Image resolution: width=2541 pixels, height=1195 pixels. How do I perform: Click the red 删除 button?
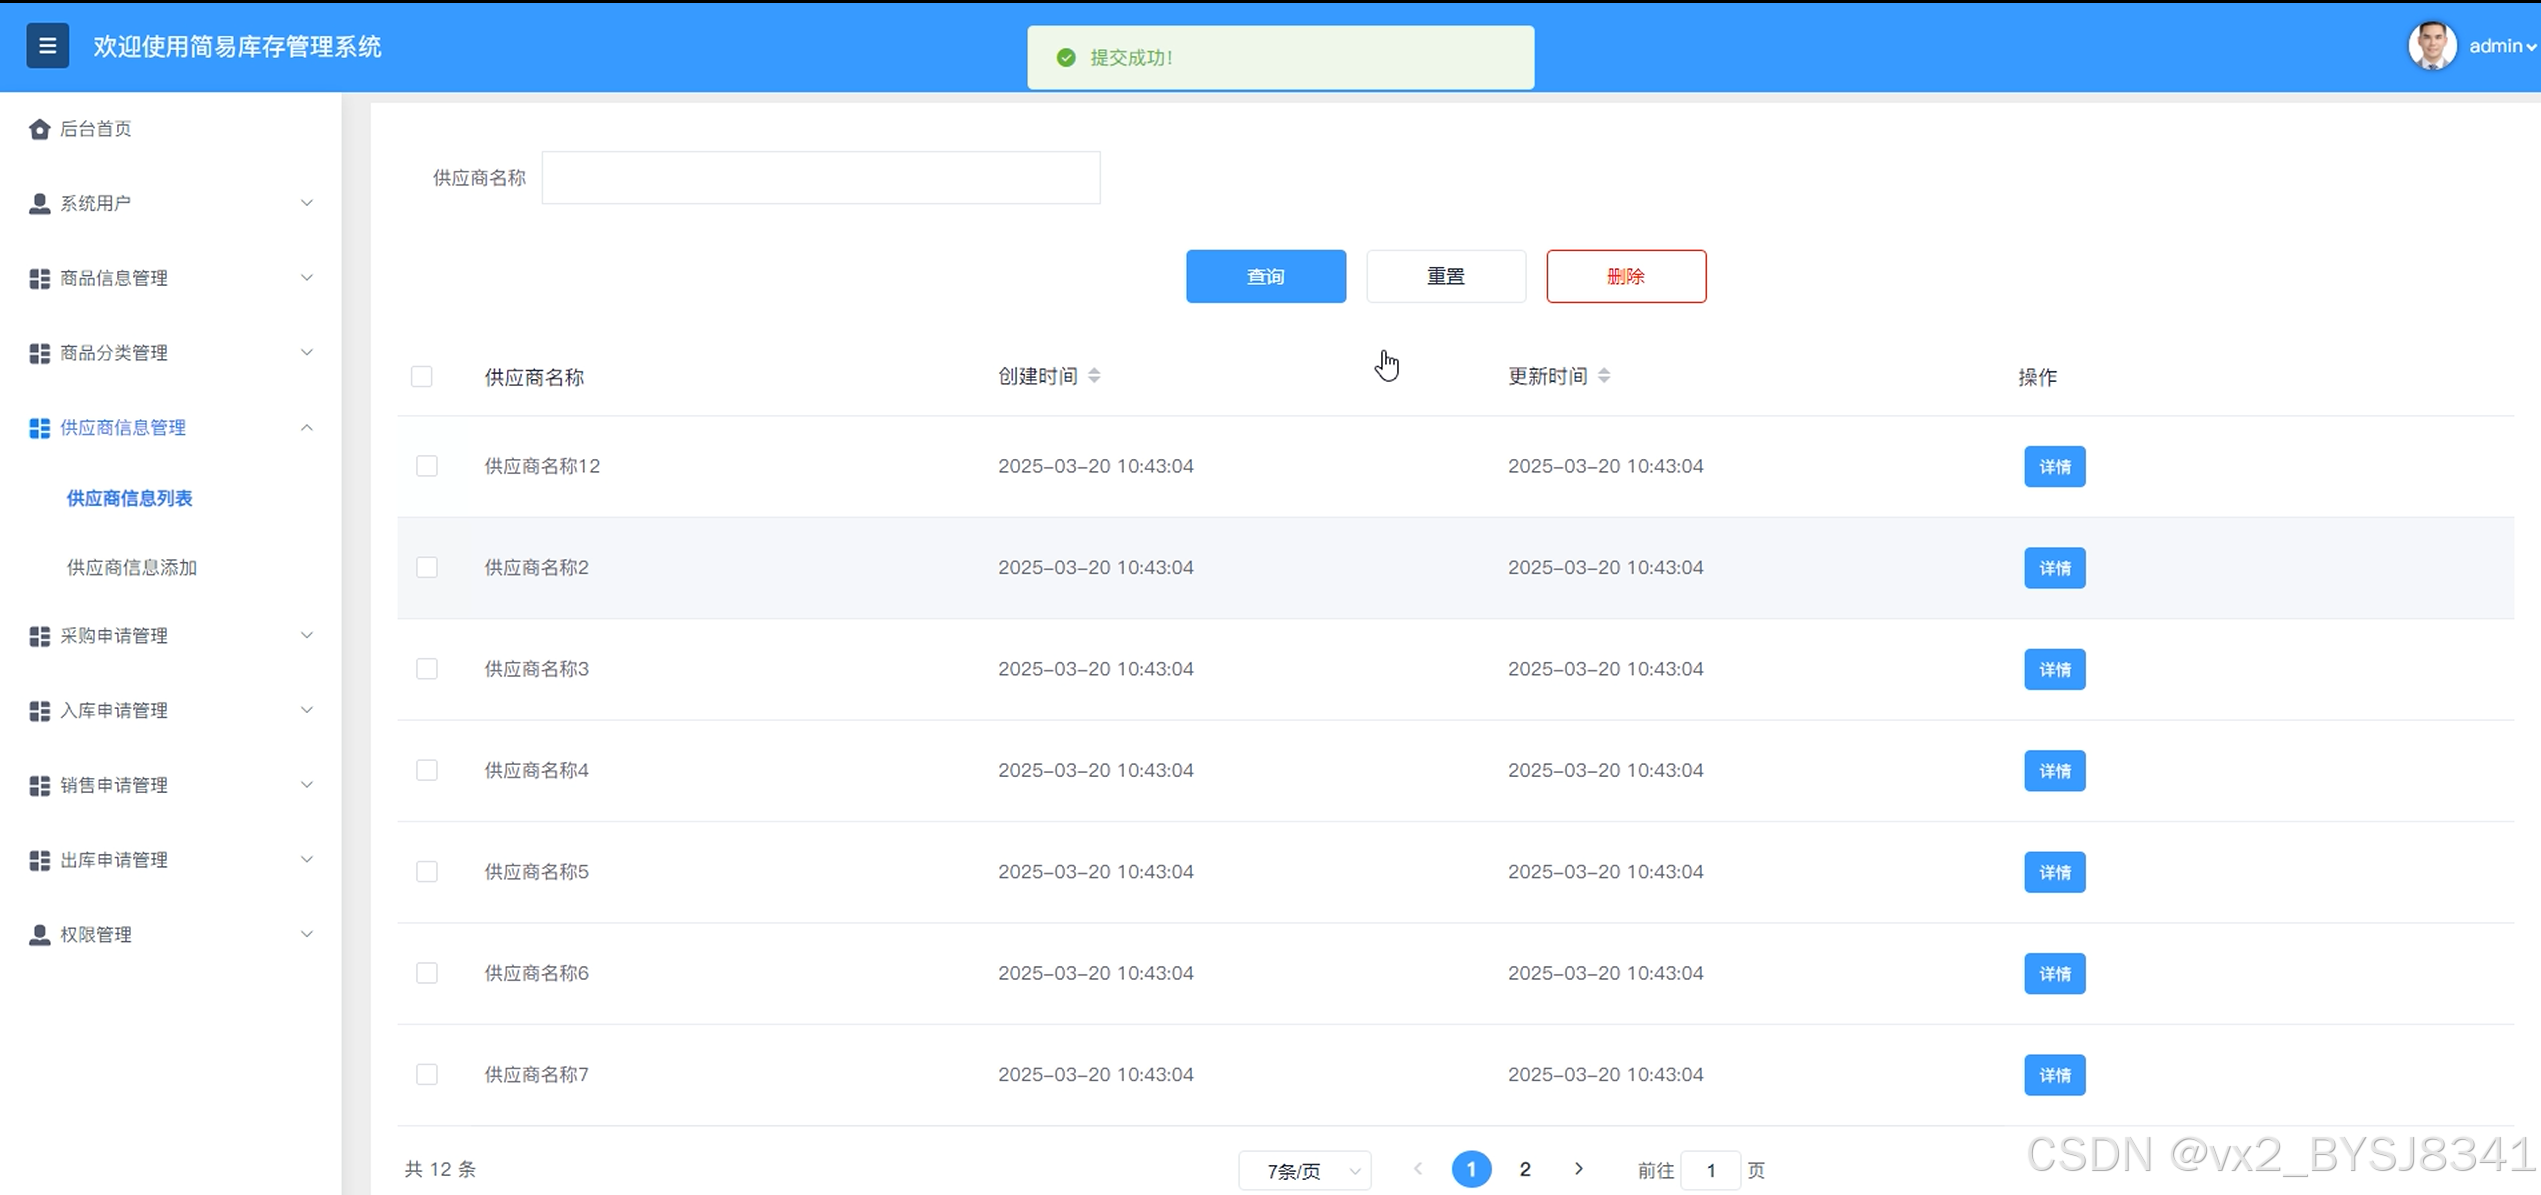pos(1625,277)
